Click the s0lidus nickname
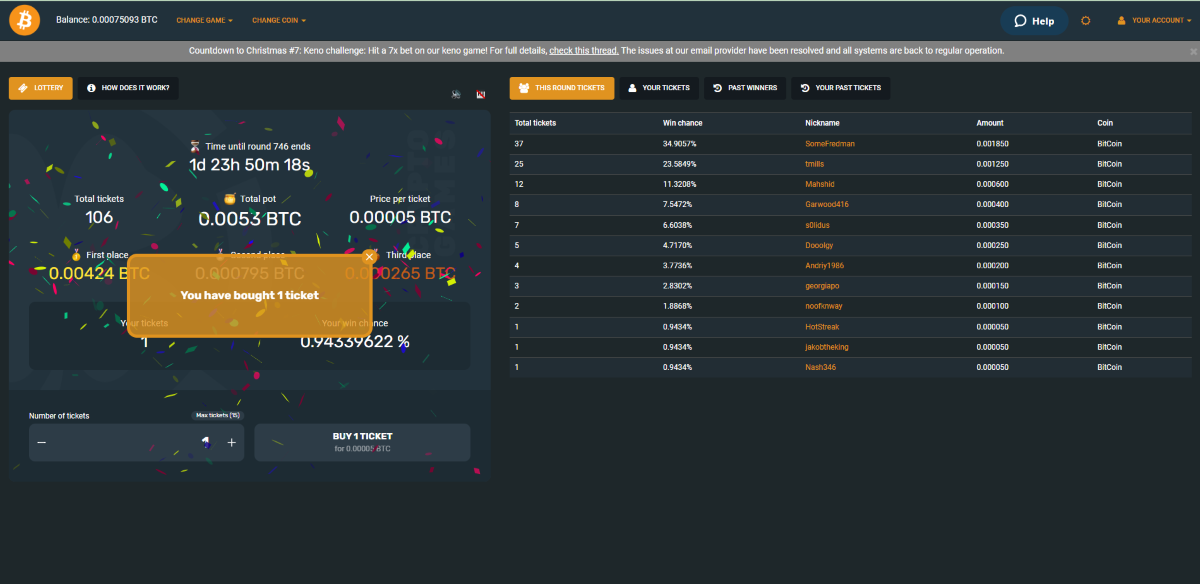Image resolution: width=1200 pixels, height=584 pixels. 820,225
